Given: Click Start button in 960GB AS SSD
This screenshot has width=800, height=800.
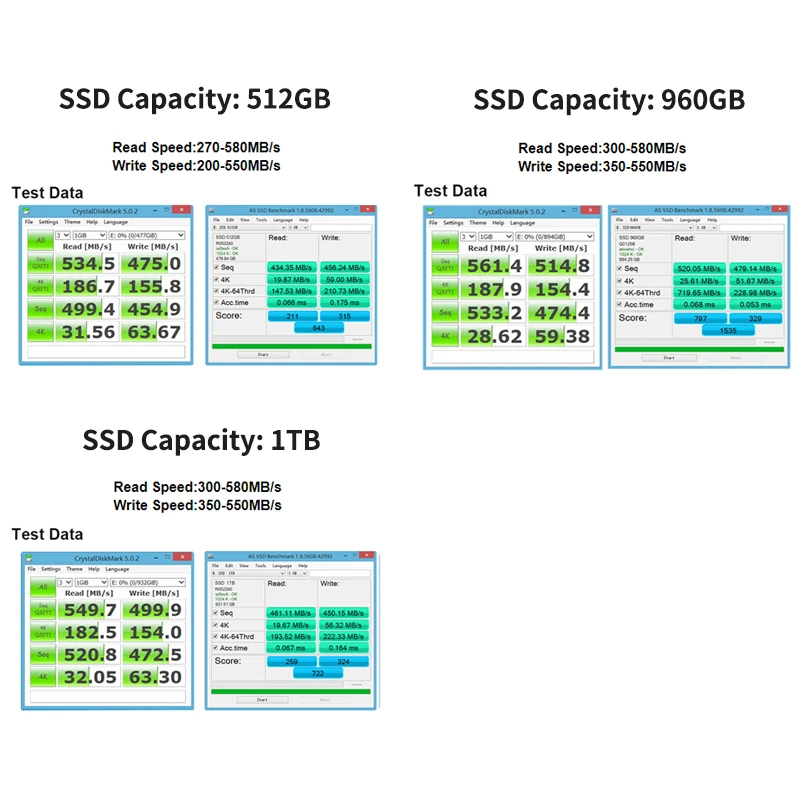Looking at the screenshot, I should point(669,358).
